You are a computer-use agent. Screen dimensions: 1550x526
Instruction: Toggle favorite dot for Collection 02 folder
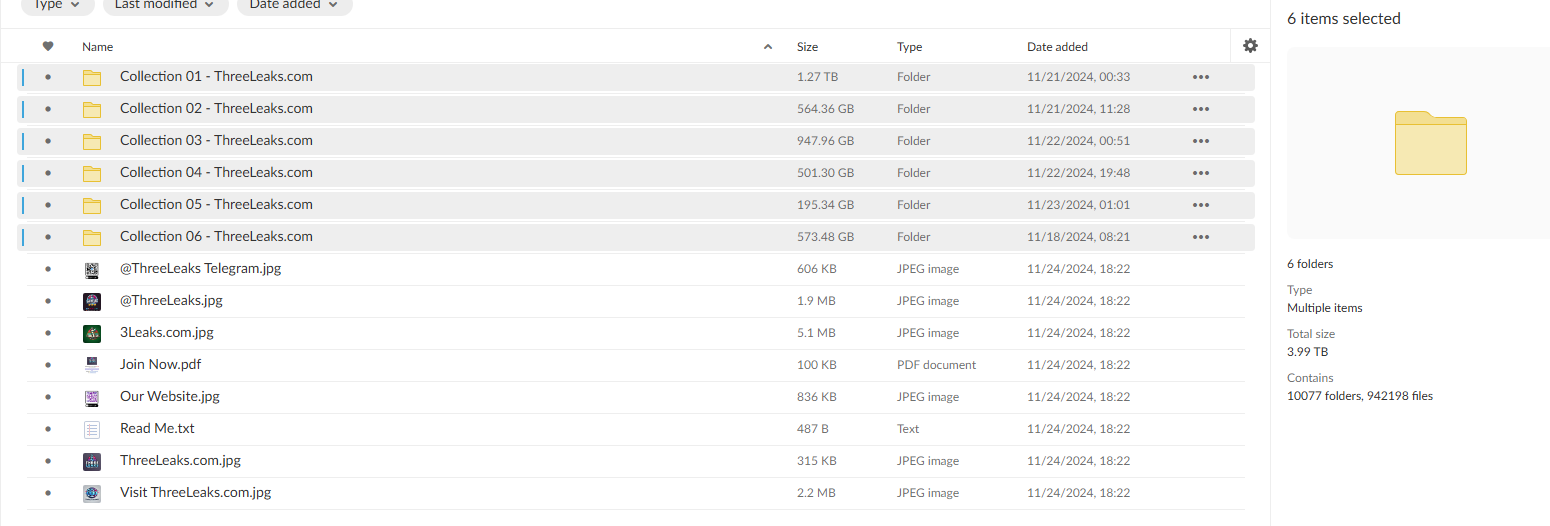coord(48,109)
